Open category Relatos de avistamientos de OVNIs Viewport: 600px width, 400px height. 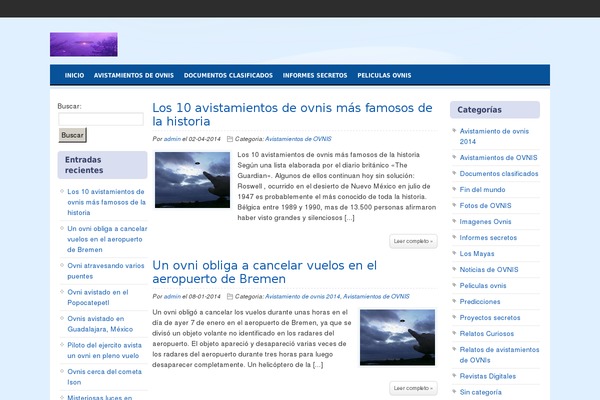point(499,355)
